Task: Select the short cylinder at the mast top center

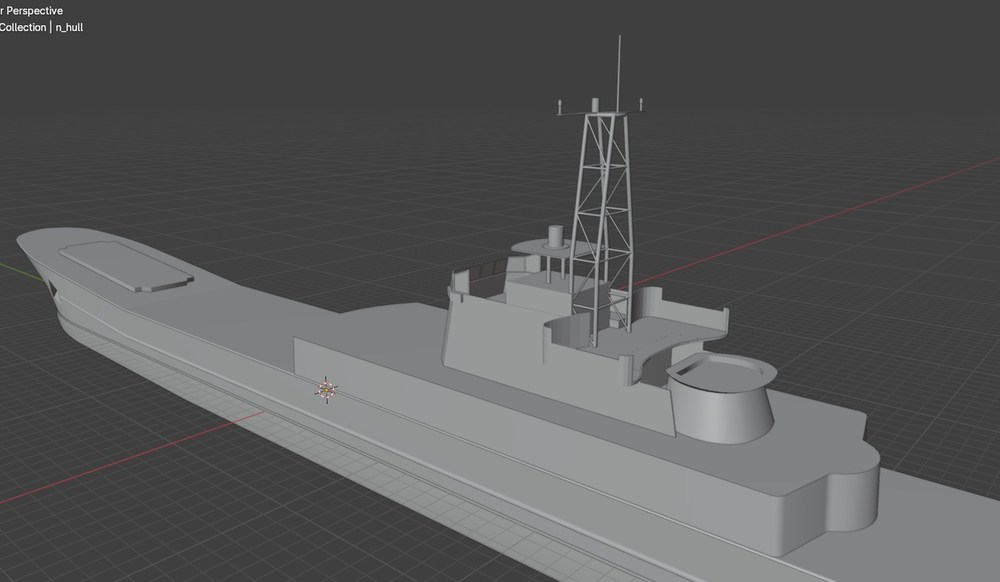Action: point(595,105)
